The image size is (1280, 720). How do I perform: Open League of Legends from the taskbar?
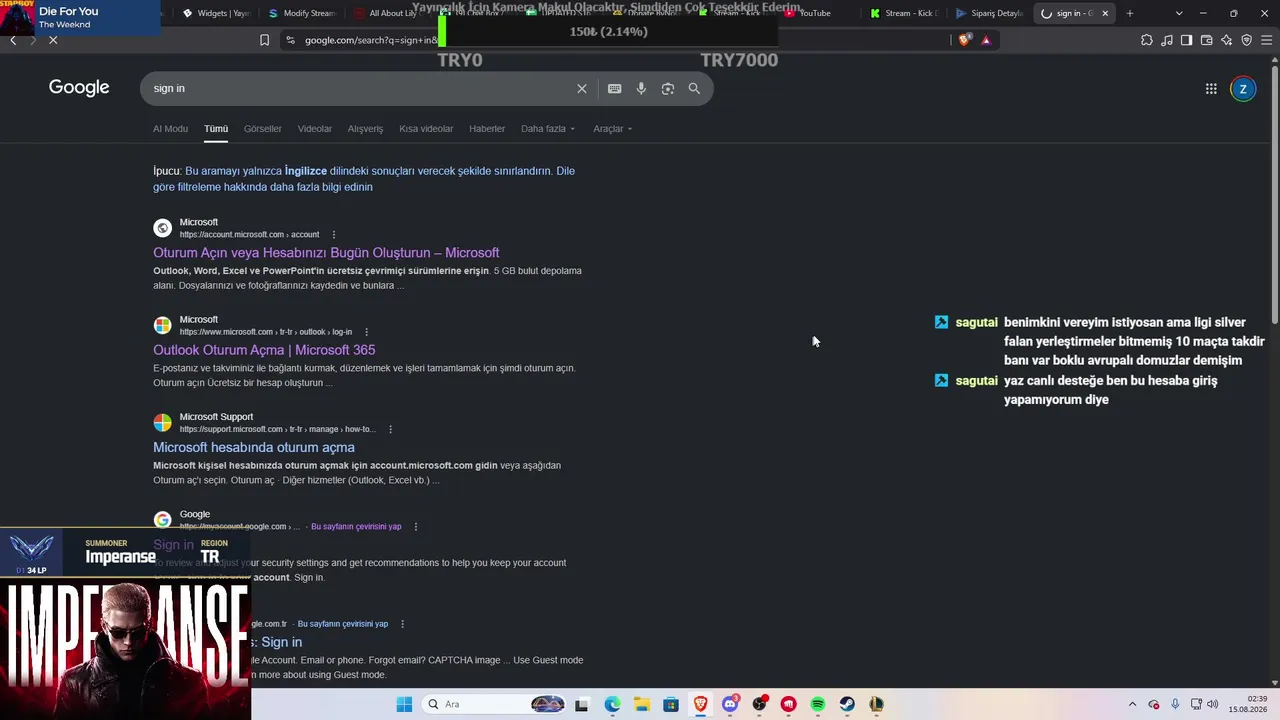pyautogui.click(x=876, y=704)
